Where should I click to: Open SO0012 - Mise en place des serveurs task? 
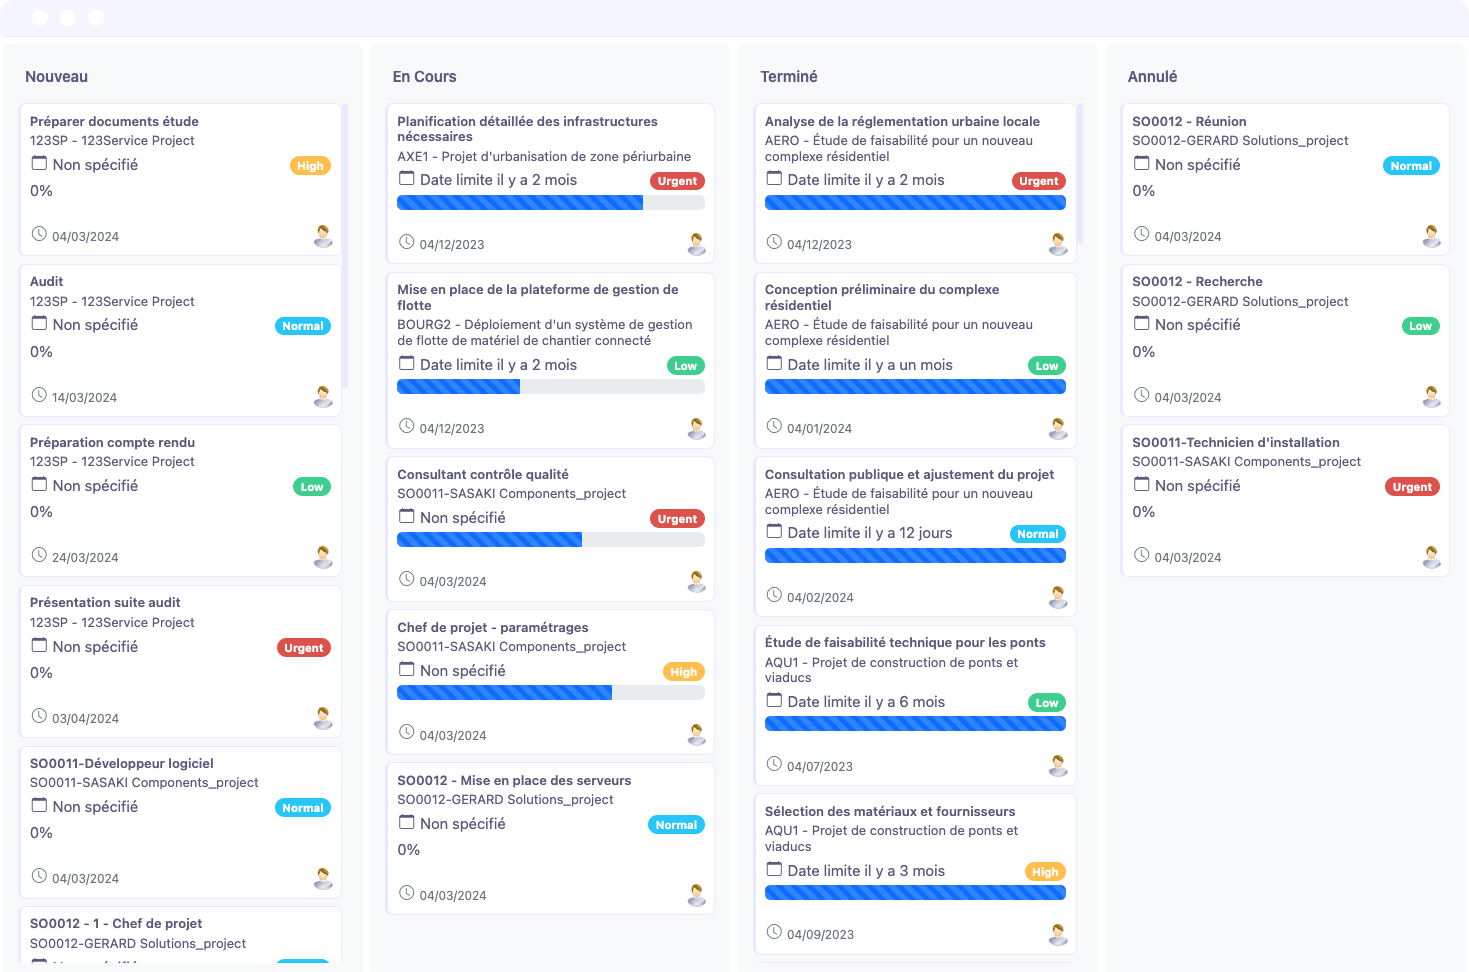pos(514,780)
